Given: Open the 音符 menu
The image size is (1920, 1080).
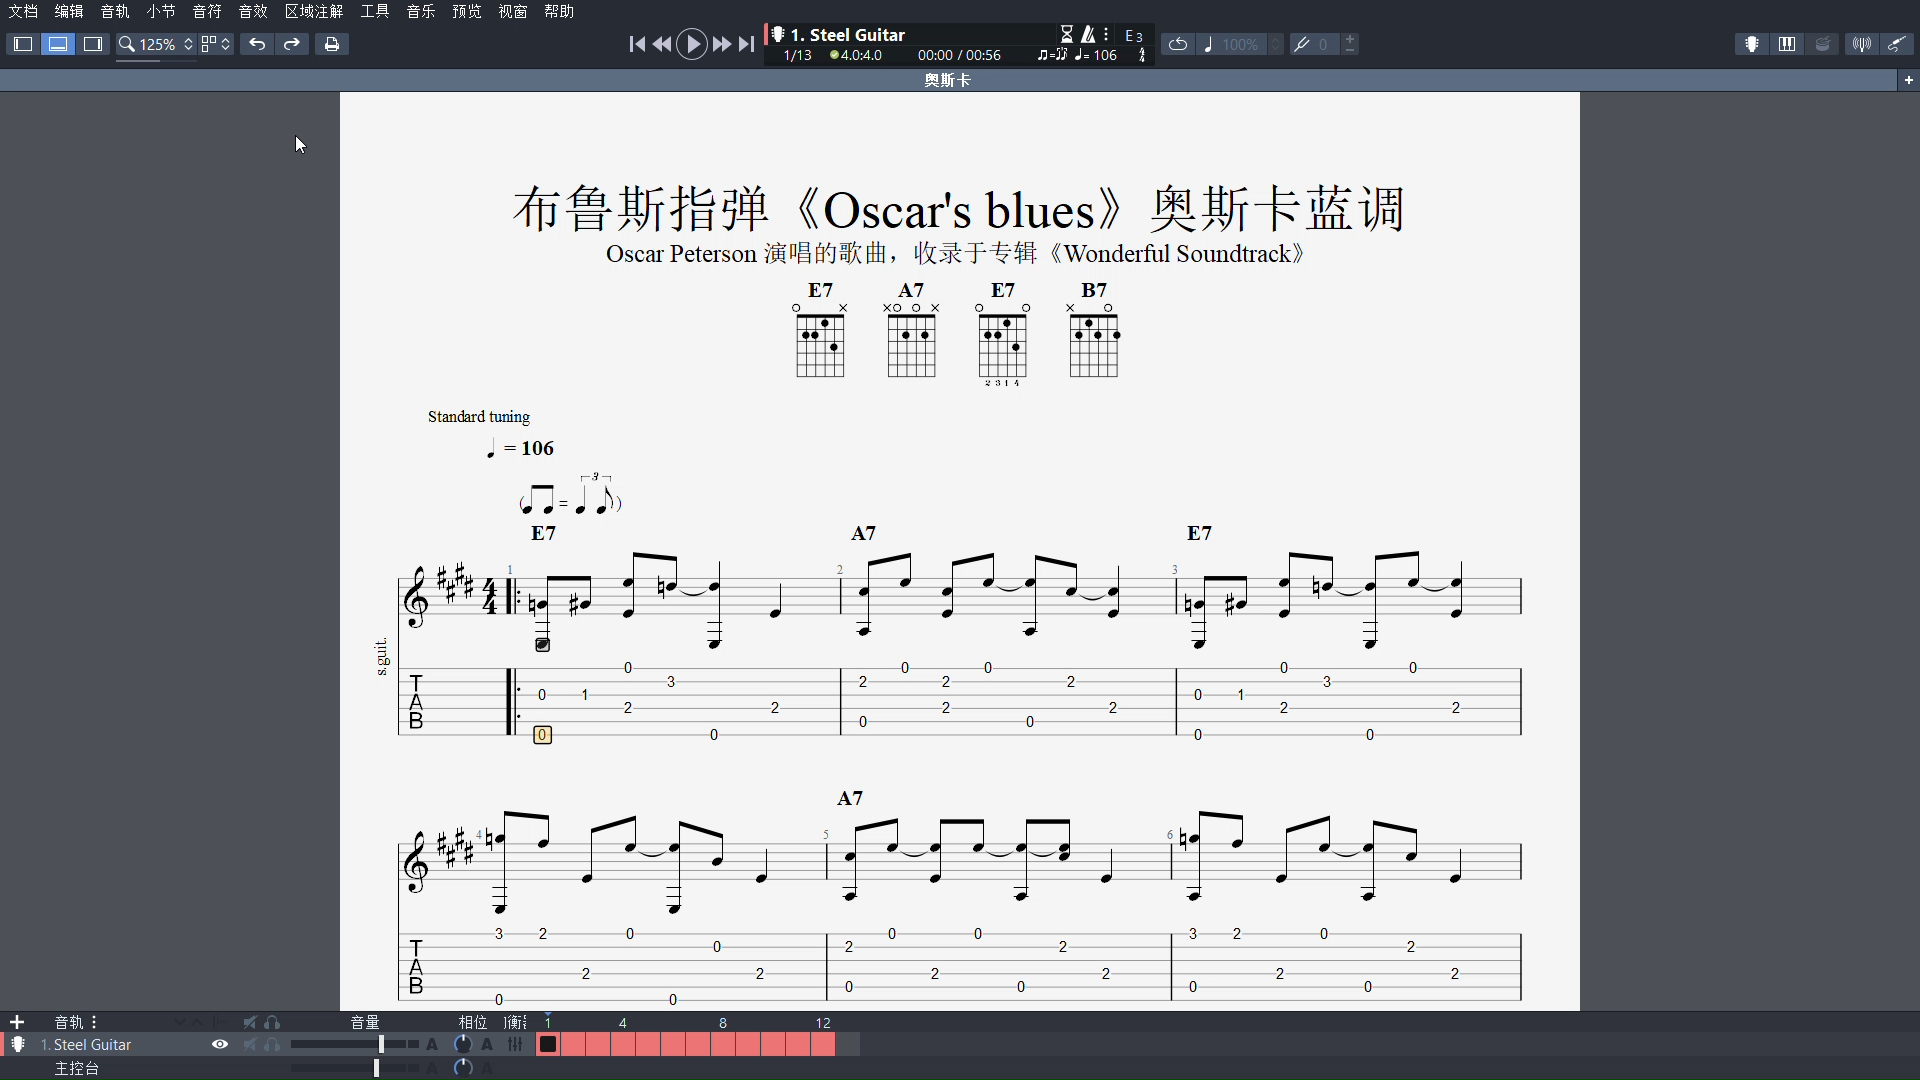Looking at the screenshot, I should pos(207,11).
